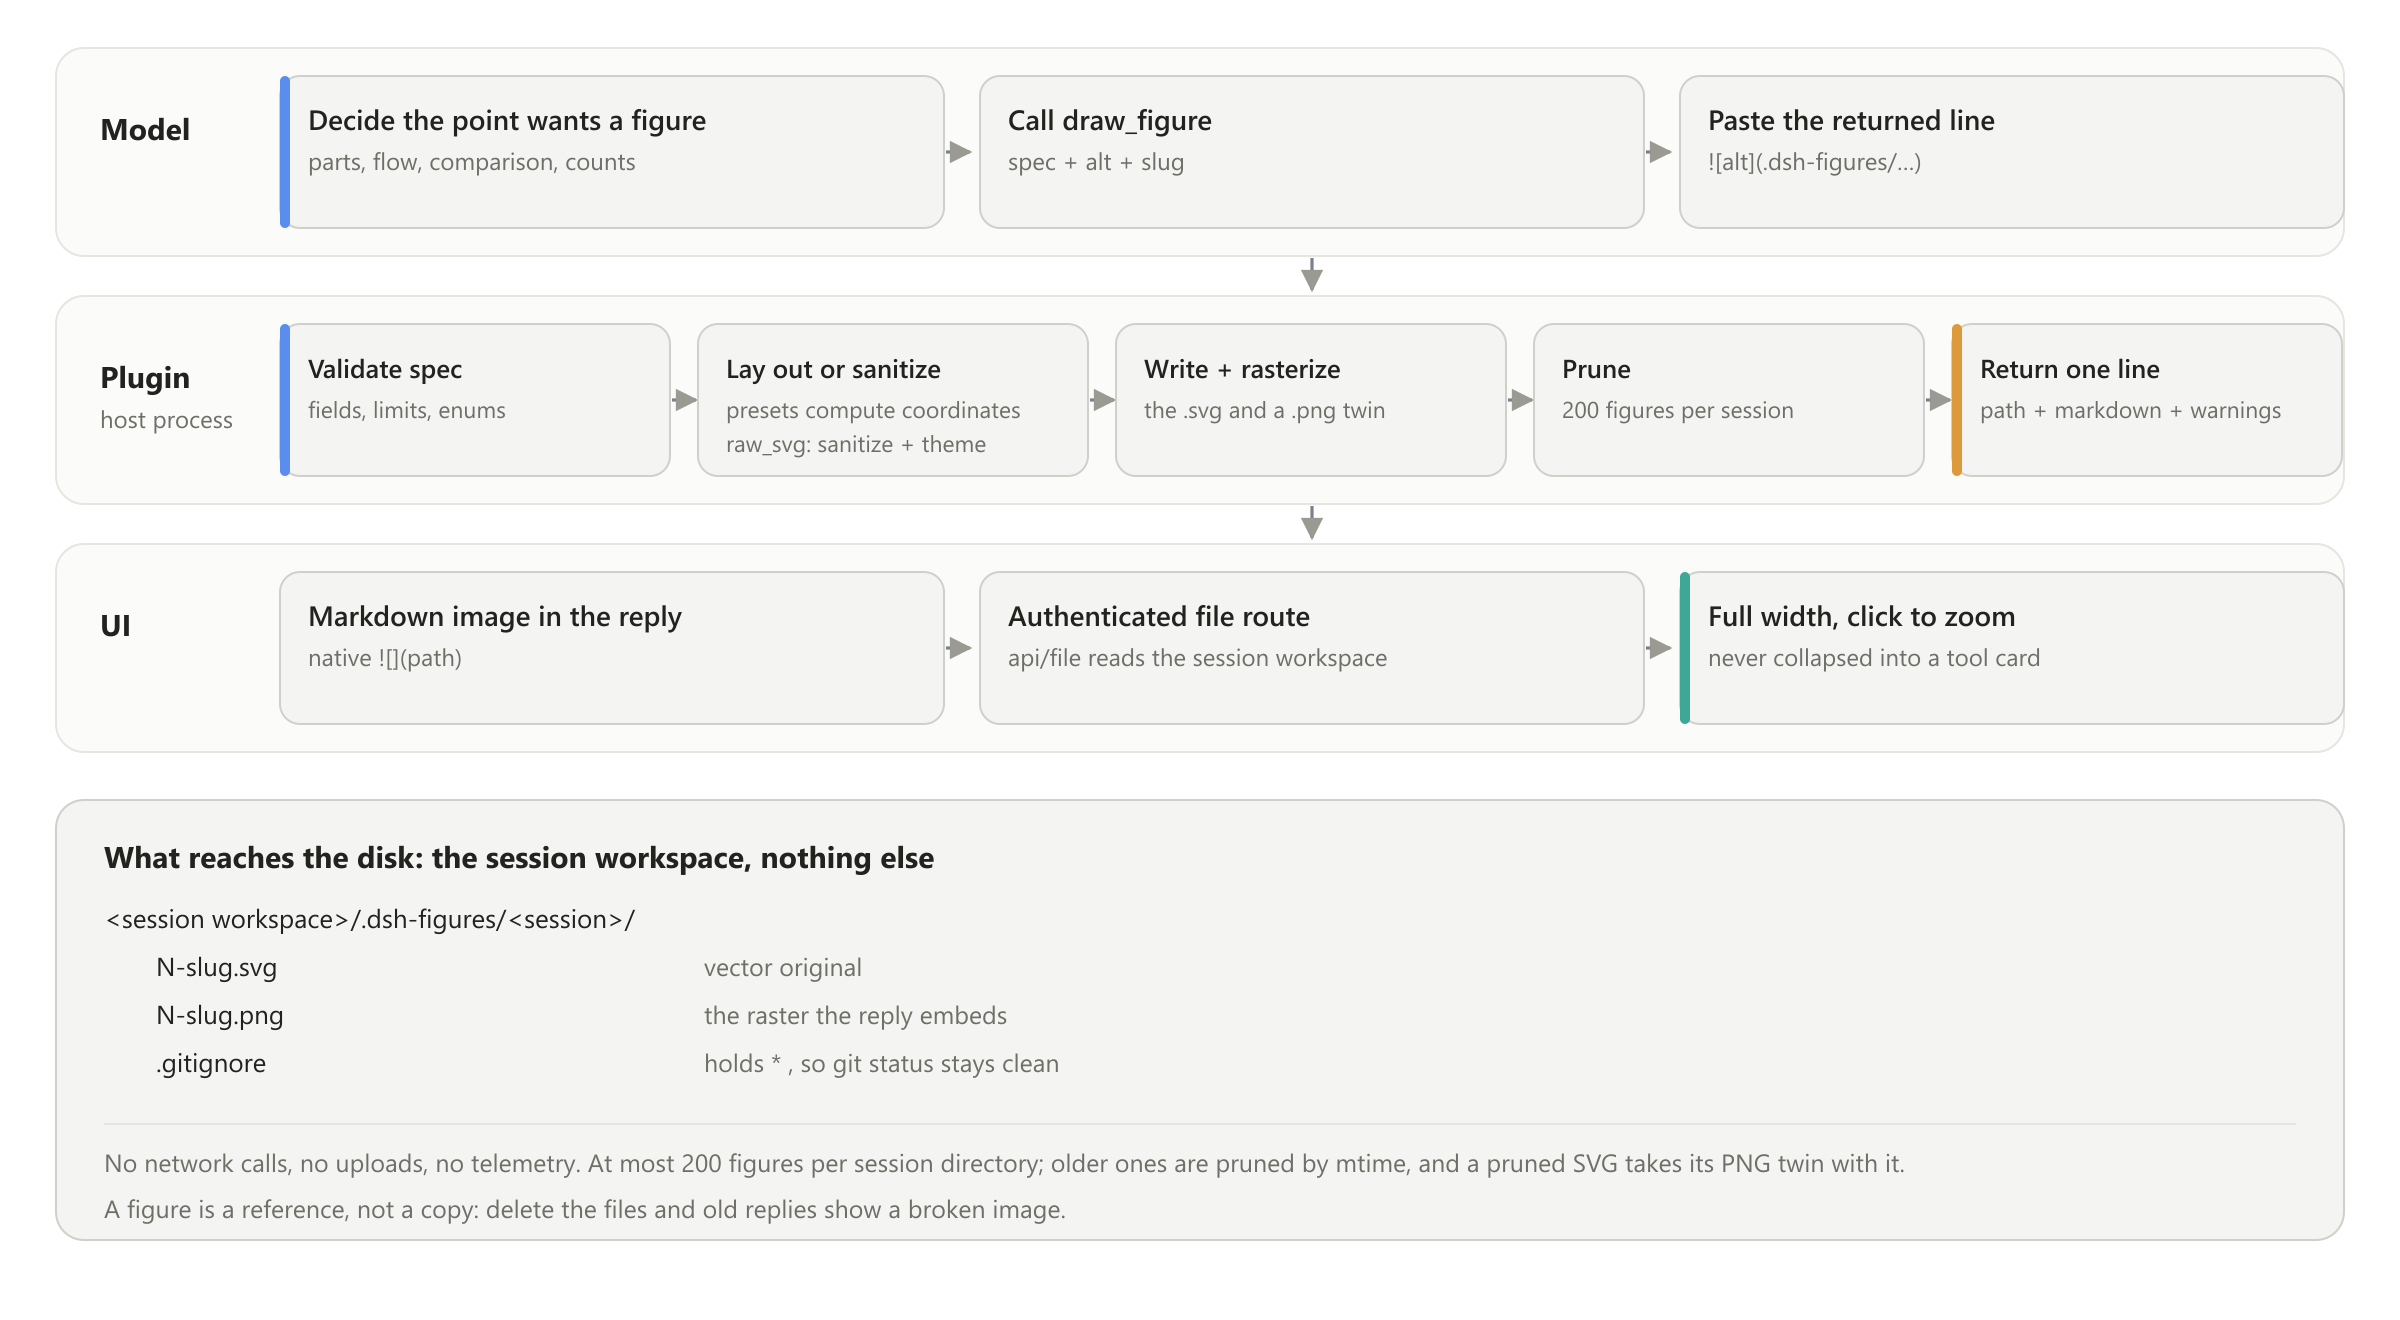
Task: Click 'path + markdown + warnings' text
Action: (2131, 410)
